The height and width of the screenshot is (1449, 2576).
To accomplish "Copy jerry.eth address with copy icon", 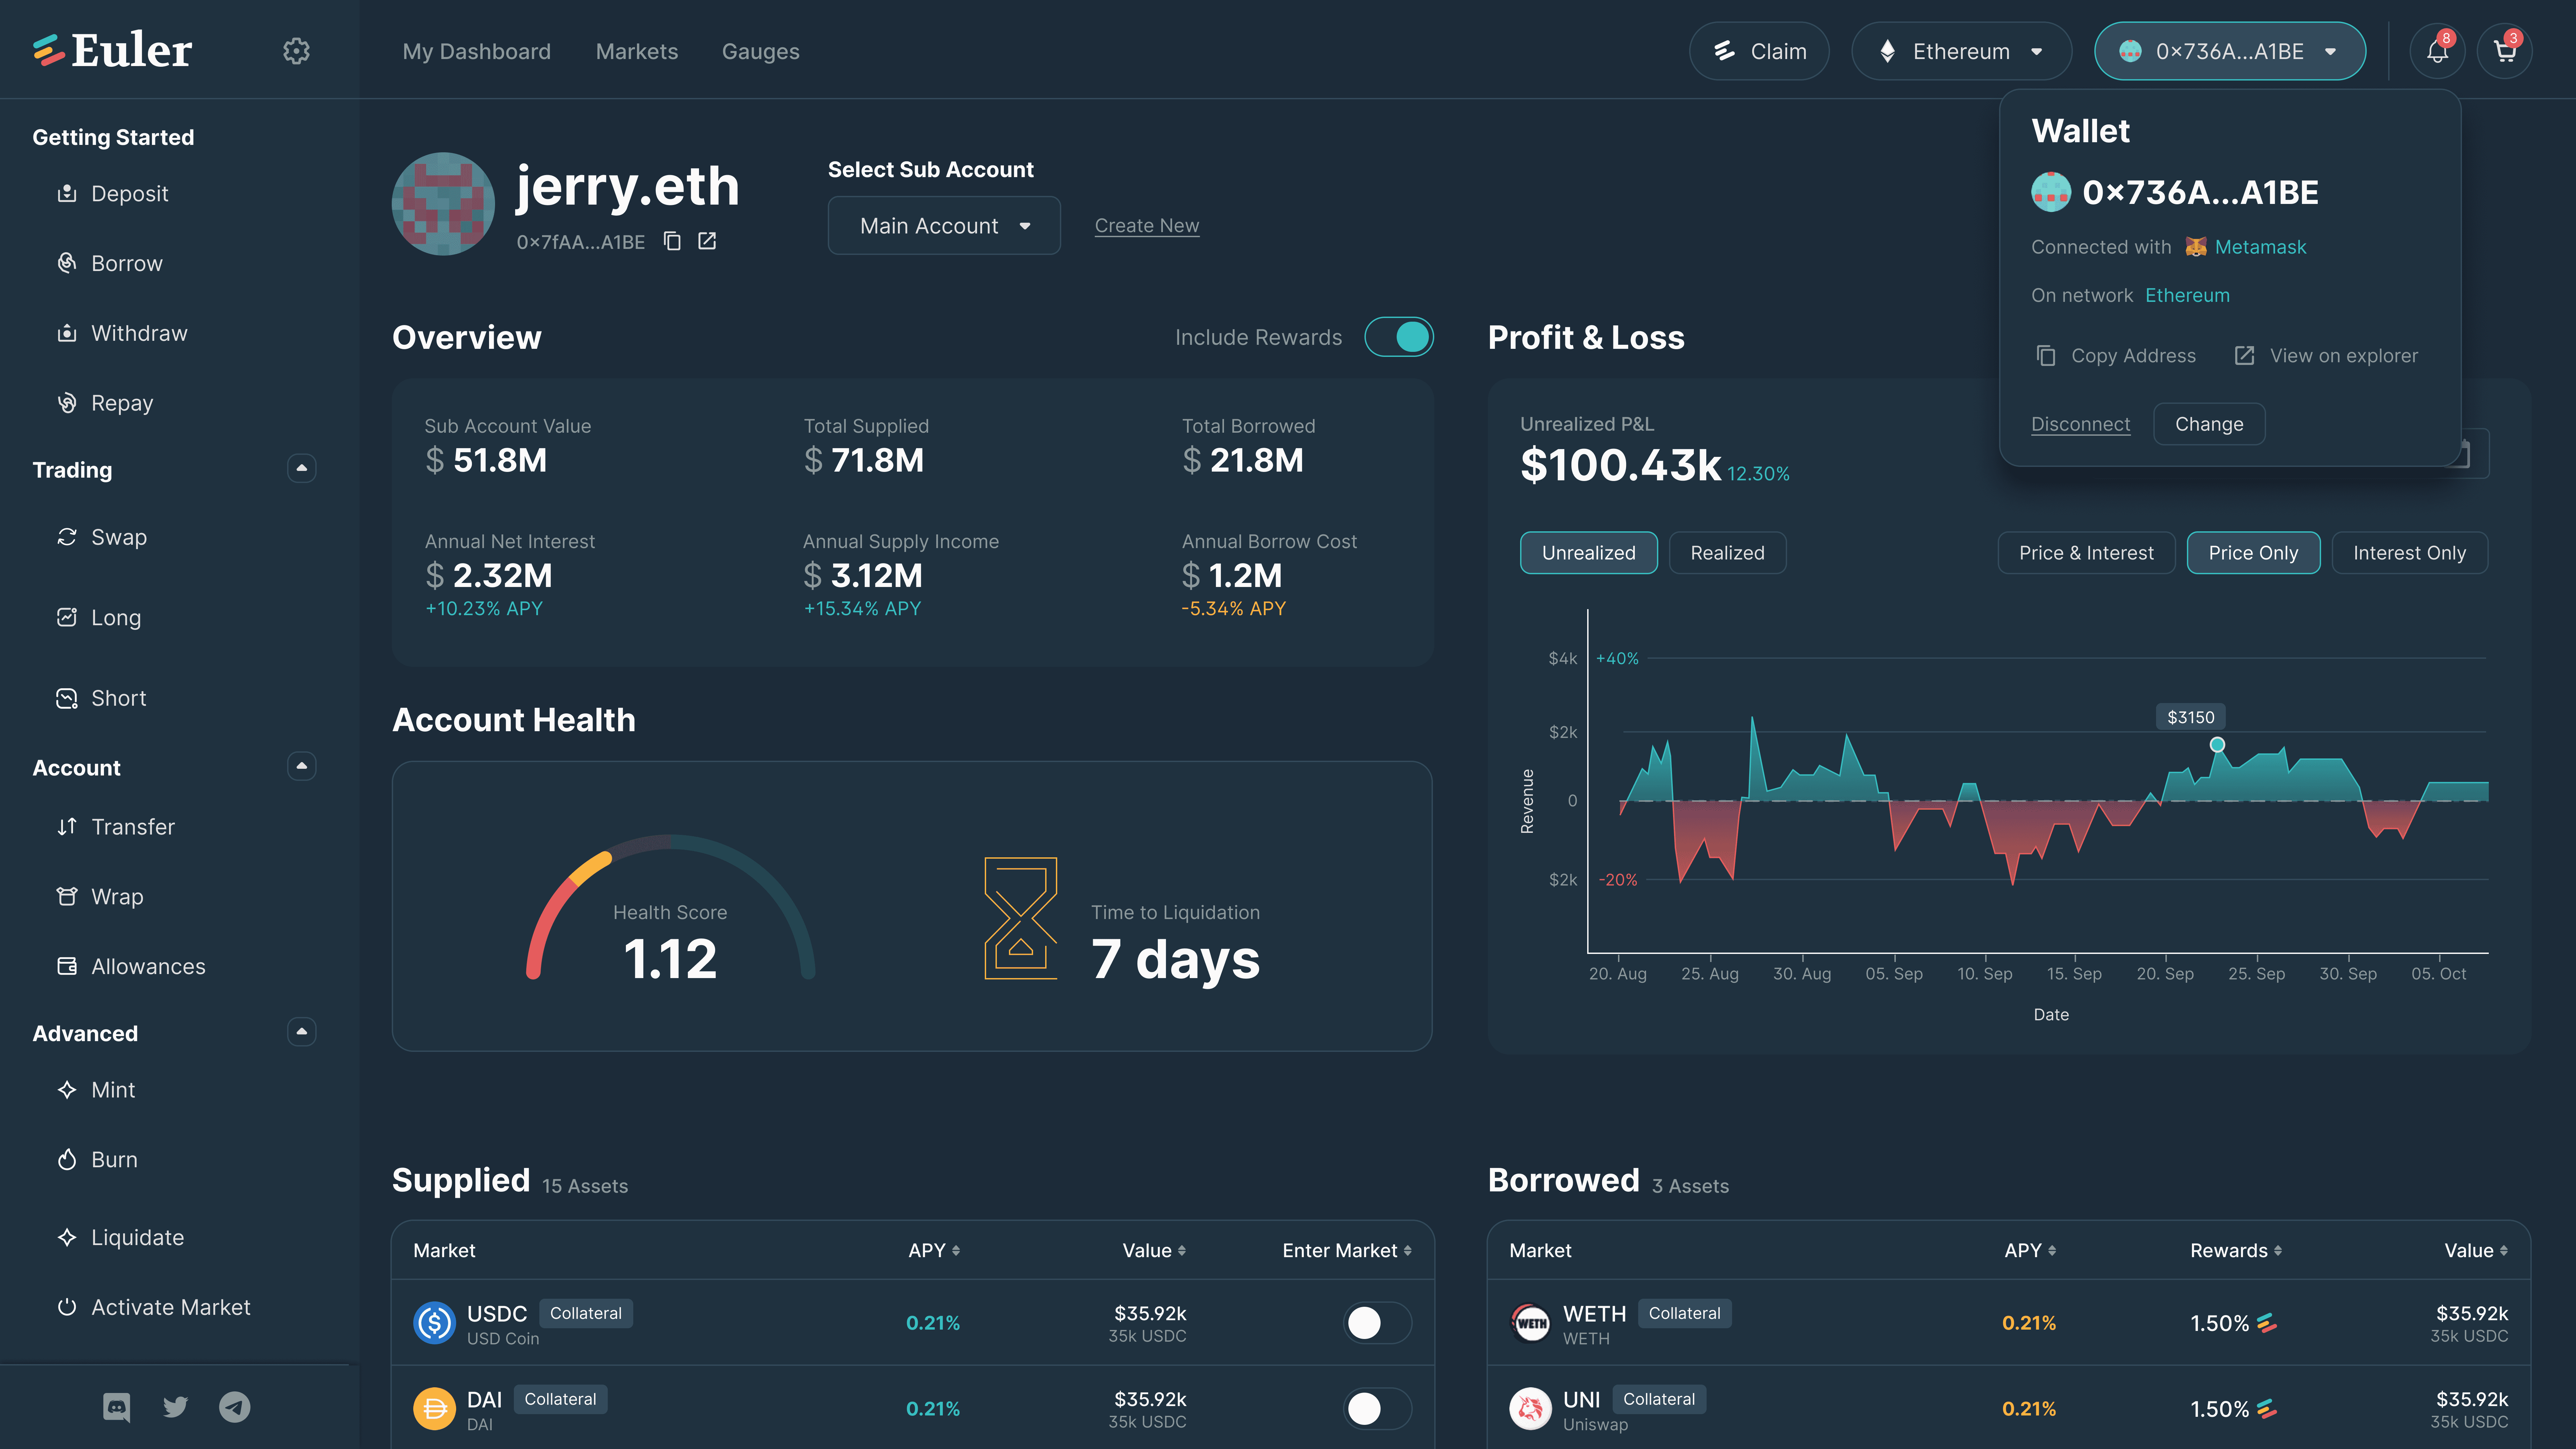I will click(672, 241).
